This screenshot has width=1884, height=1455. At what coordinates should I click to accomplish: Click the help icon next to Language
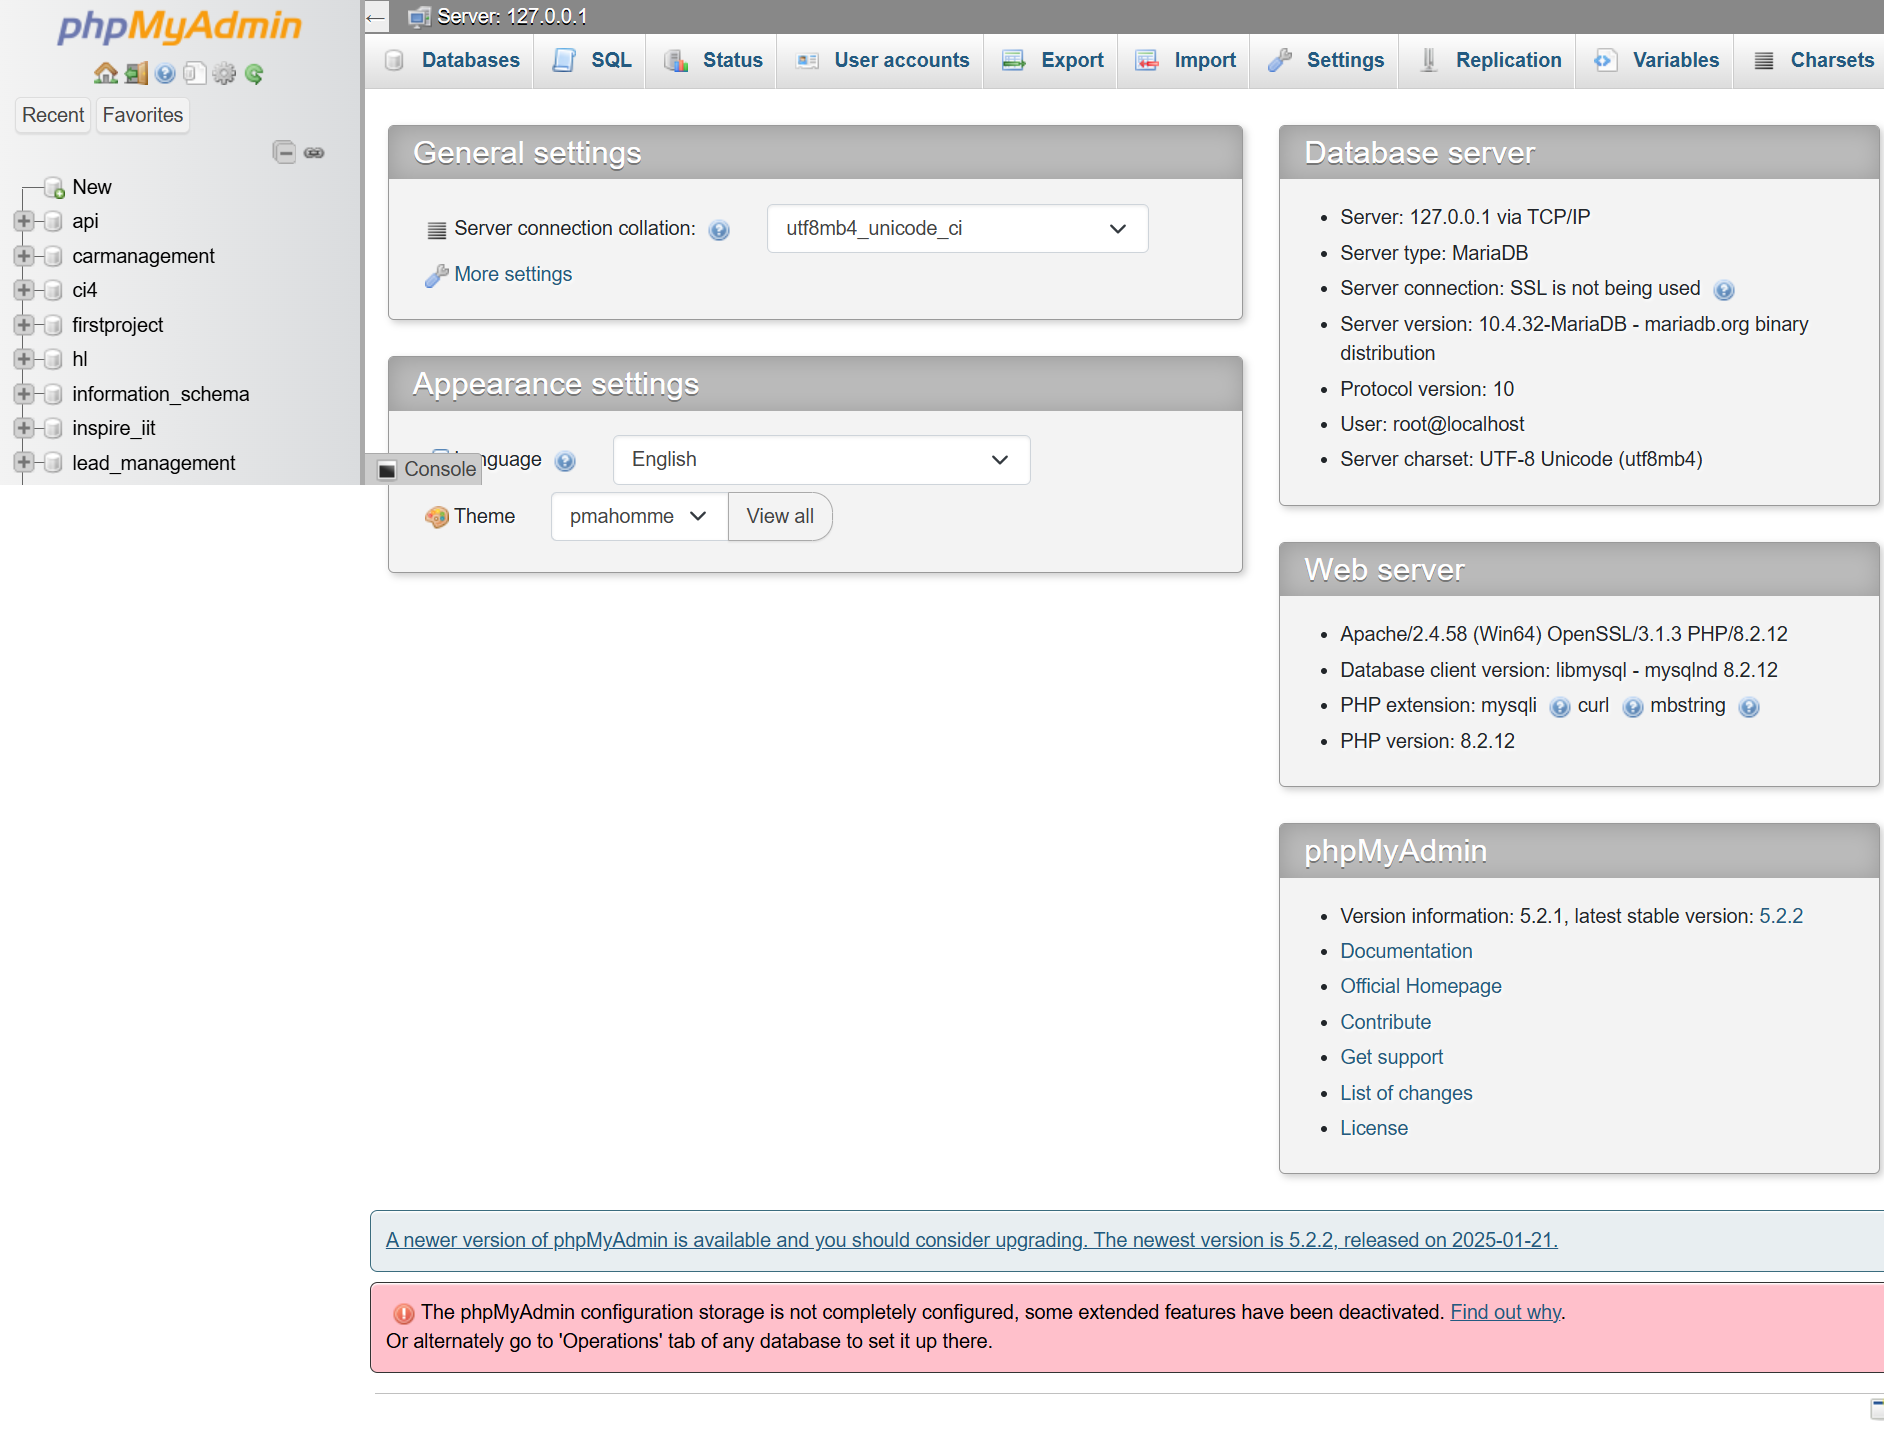565,461
